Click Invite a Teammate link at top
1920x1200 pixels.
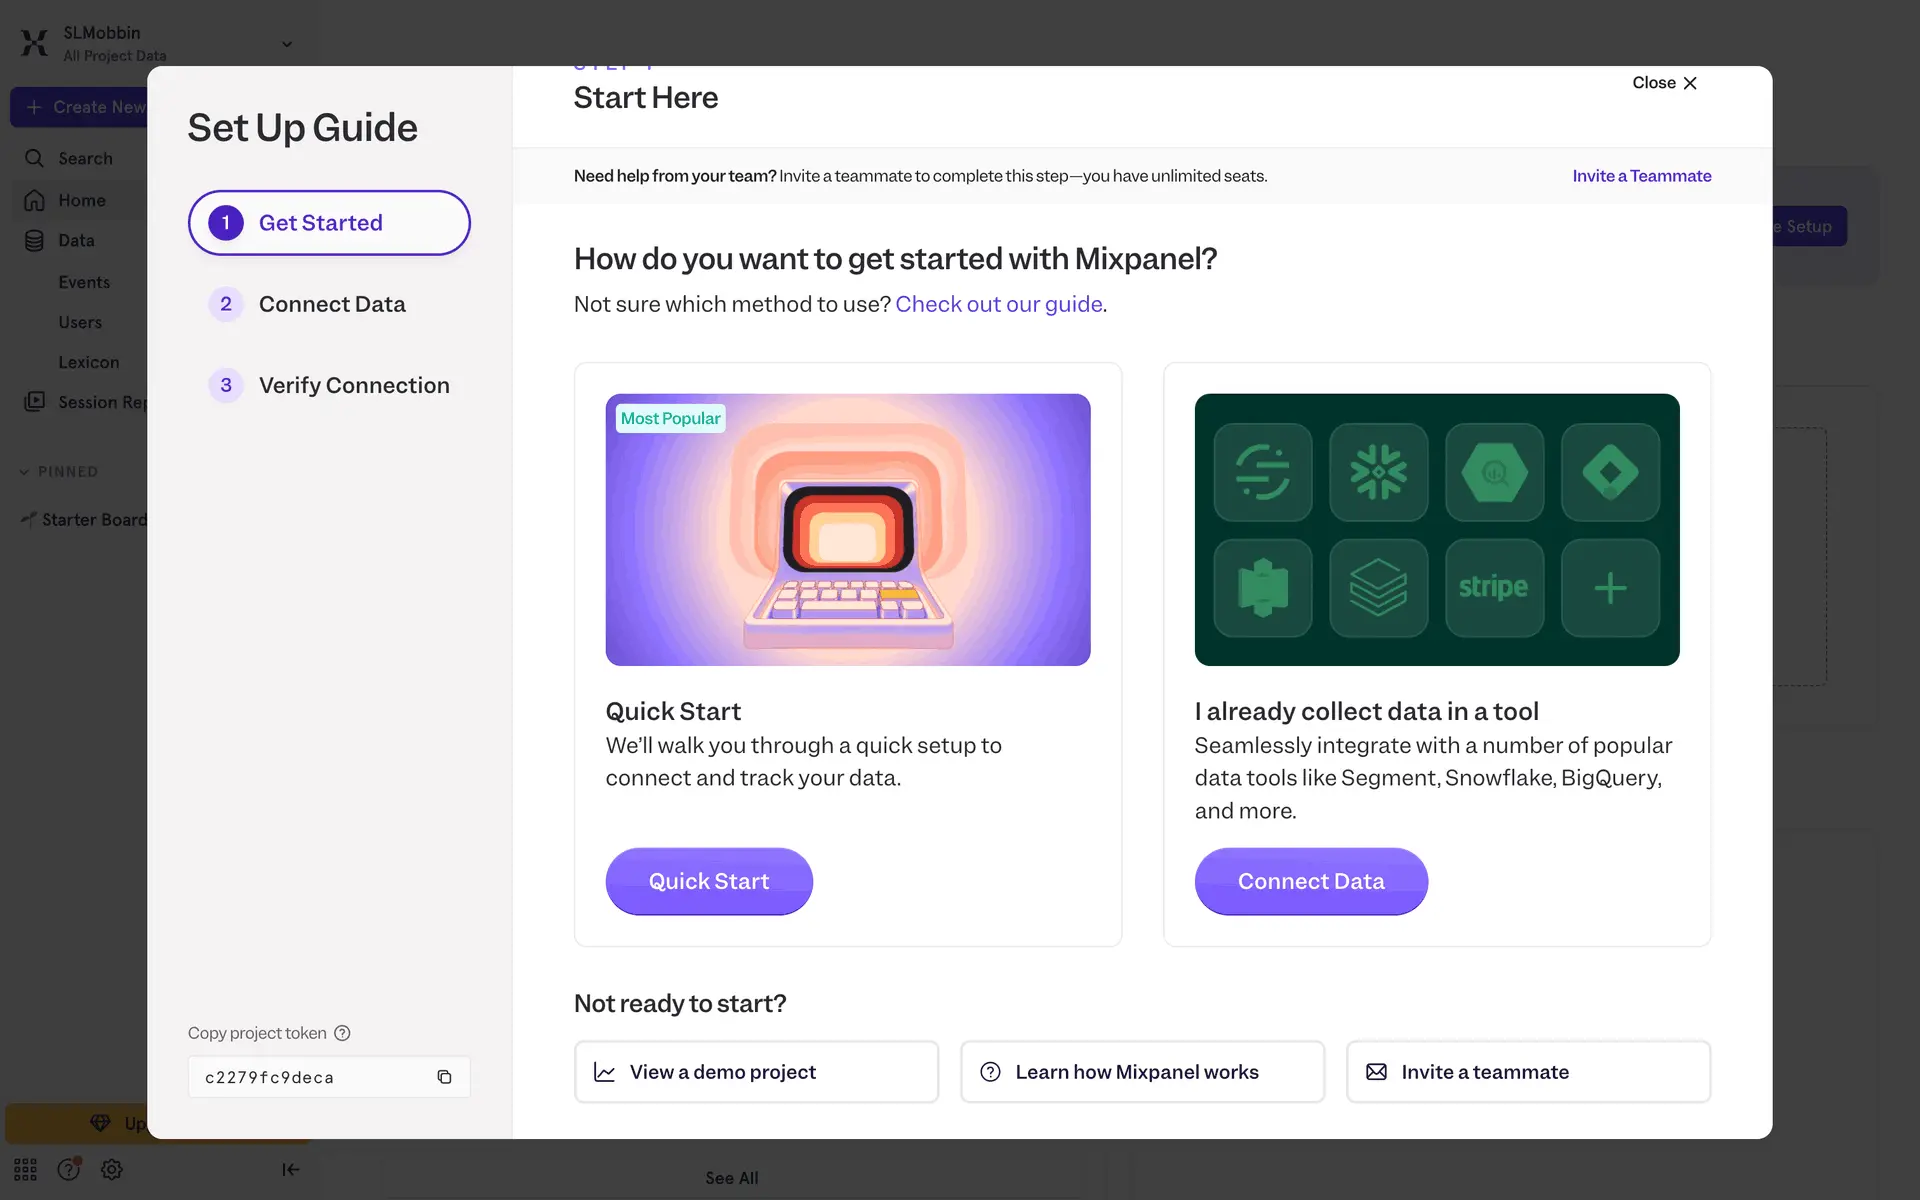pyautogui.click(x=1641, y=176)
